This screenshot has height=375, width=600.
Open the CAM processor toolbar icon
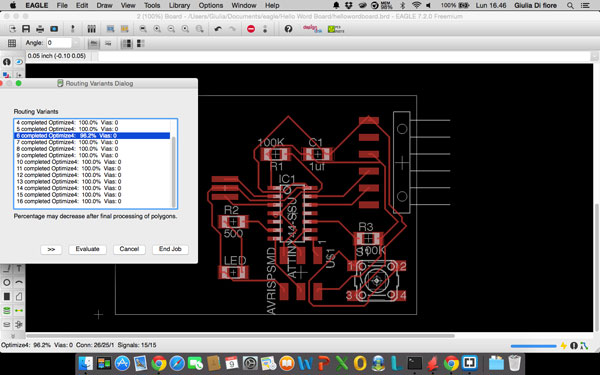click(54, 29)
